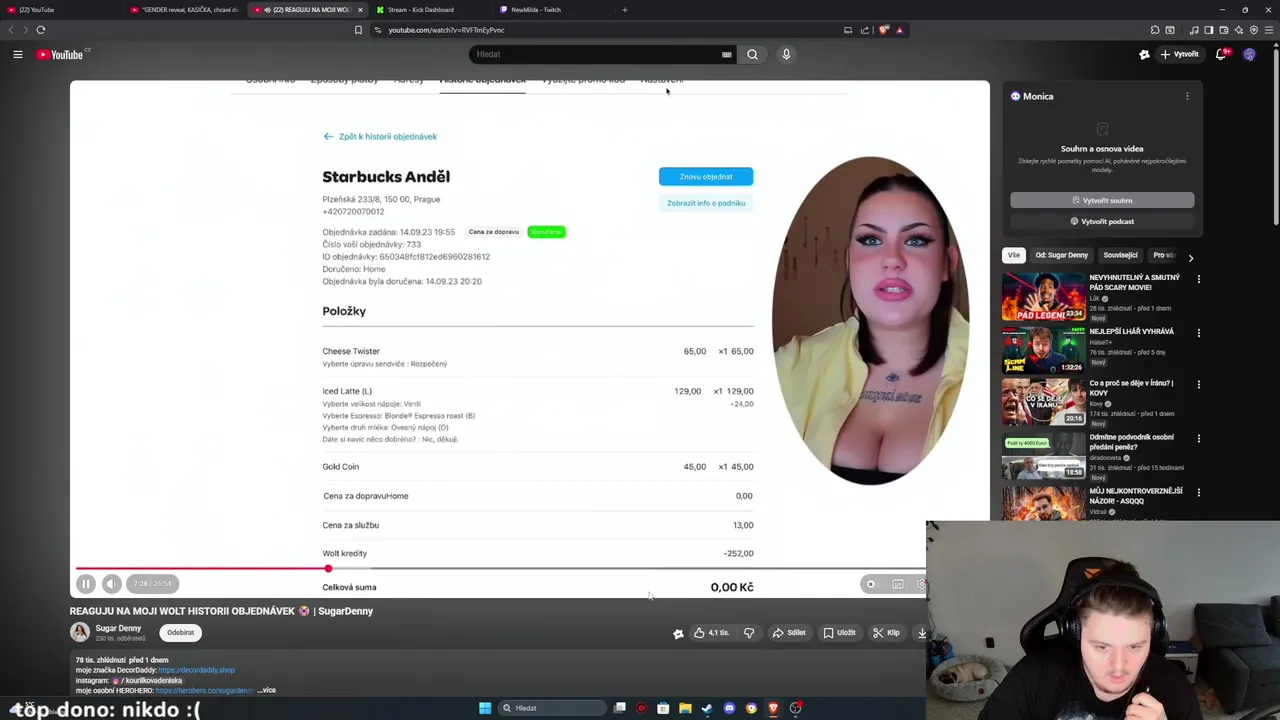Save video with the Uložit button

839,633
